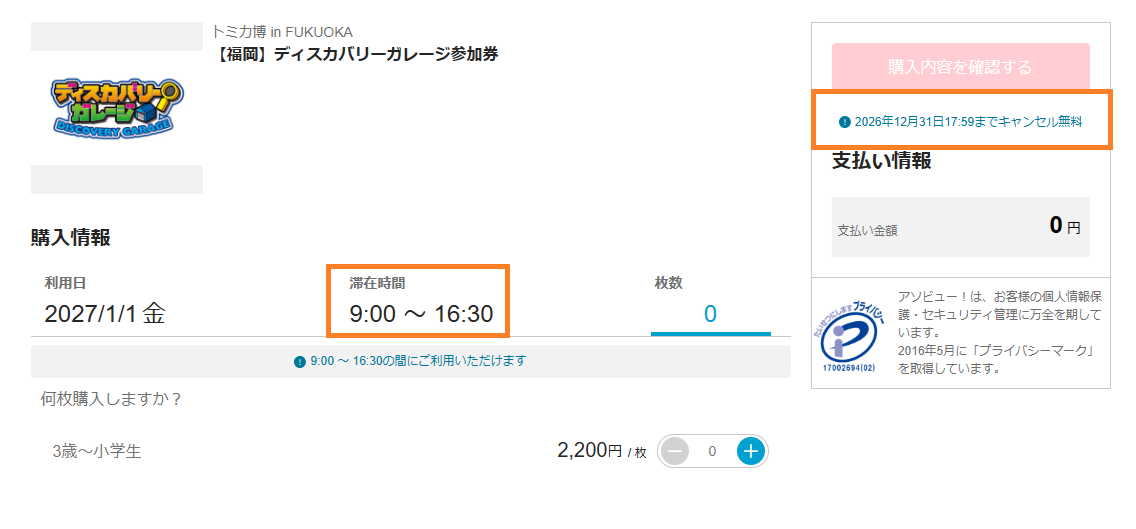The width and height of the screenshot is (1136, 529).
Task: Click the 支払い金額 0円 total box
Action: (960, 227)
